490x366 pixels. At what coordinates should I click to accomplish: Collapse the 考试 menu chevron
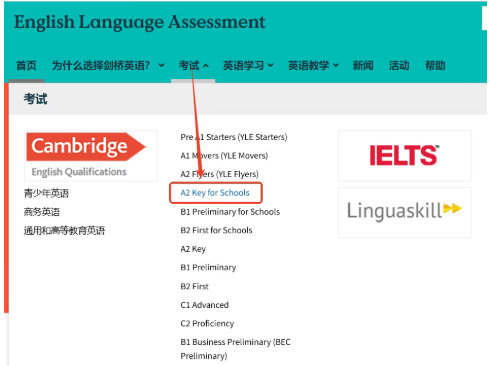[206, 66]
